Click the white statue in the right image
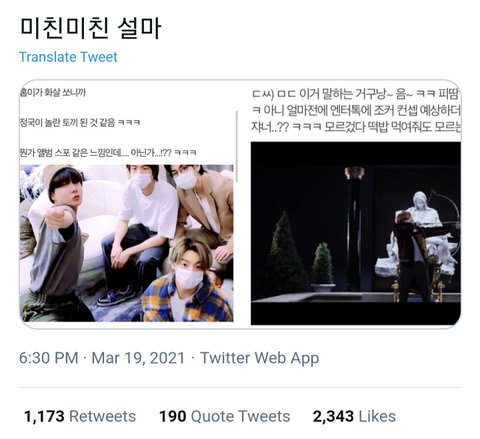Image resolution: width=480 pixels, height=439 pixels. (x=430, y=233)
